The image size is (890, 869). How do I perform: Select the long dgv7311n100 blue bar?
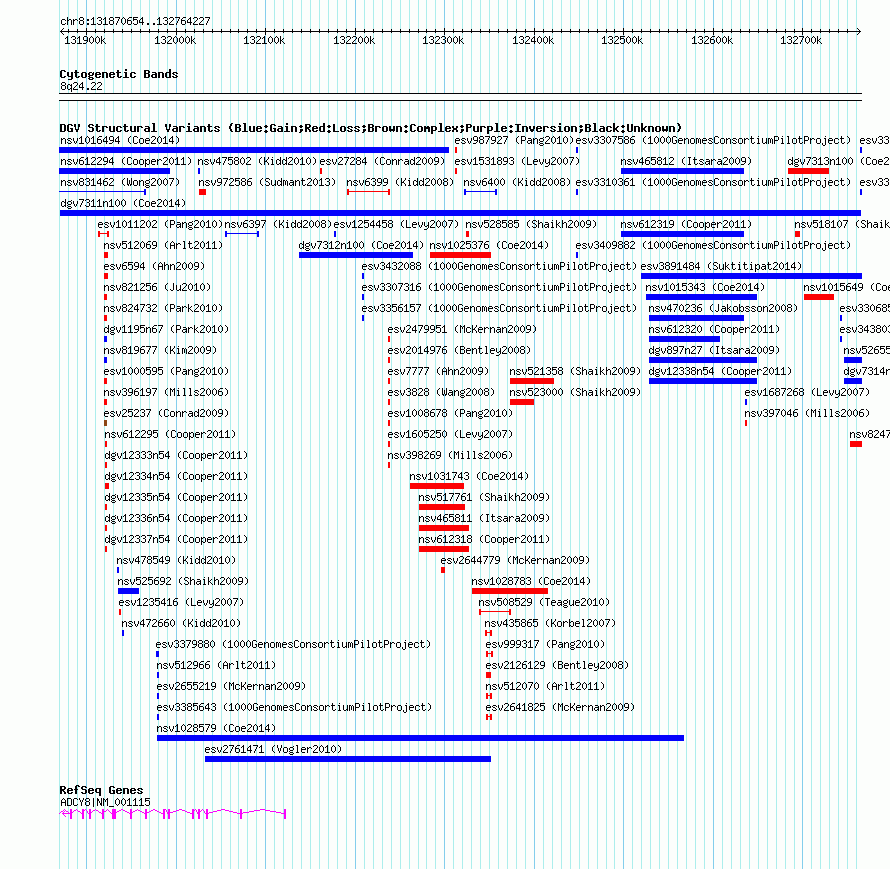(x=460, y=213)
